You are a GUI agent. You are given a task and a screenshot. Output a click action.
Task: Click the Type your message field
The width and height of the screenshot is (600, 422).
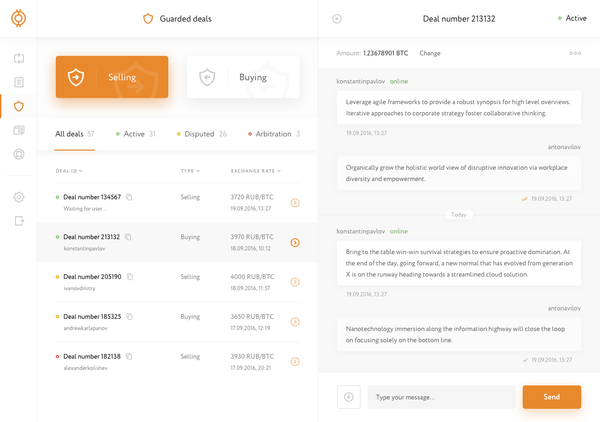[x=442, y=397]
